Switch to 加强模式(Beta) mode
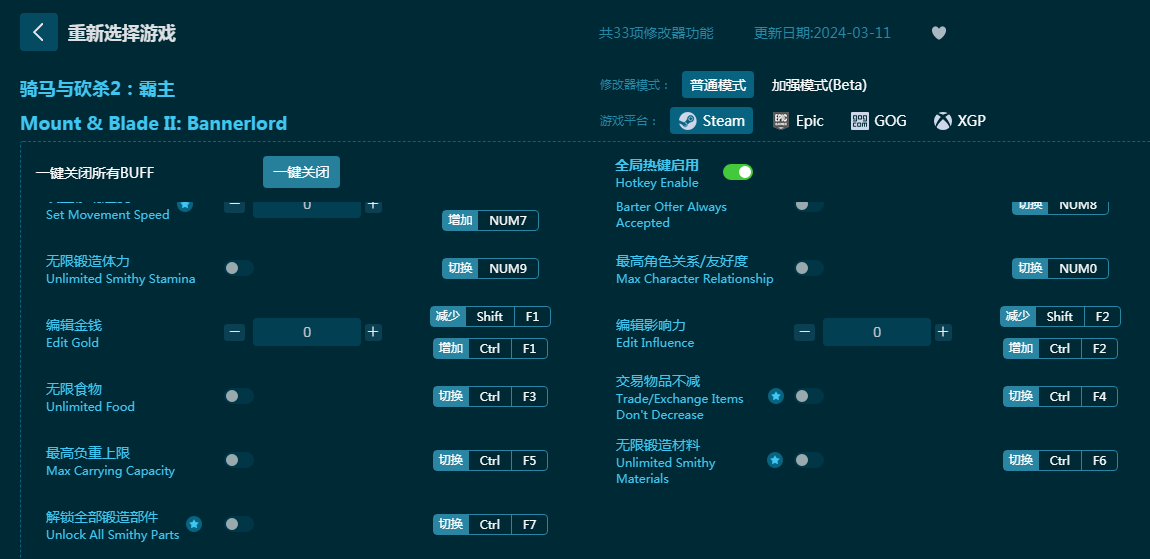The height and width of the screenshot is (559, 1150). tap(819, 85)
